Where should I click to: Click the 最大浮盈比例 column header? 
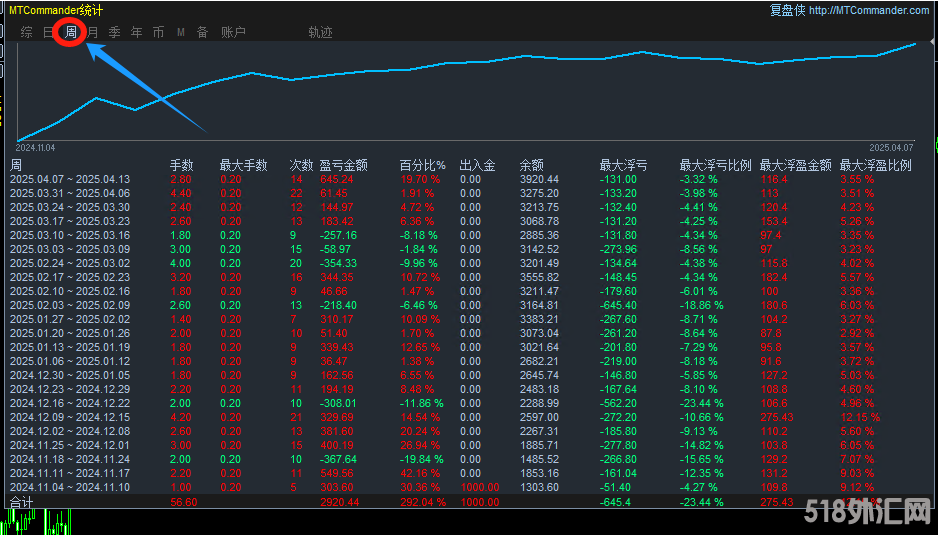click(x=876, y=165)
